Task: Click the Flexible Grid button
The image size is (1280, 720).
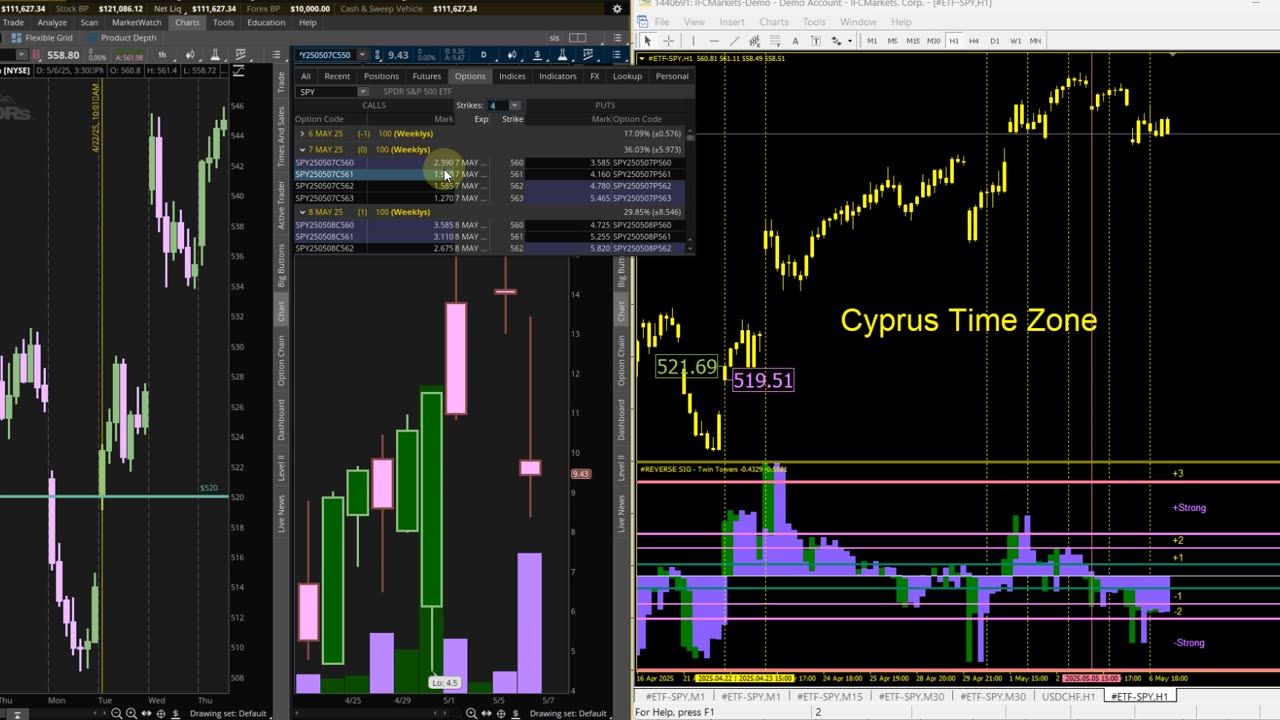Action: point(42,38)
